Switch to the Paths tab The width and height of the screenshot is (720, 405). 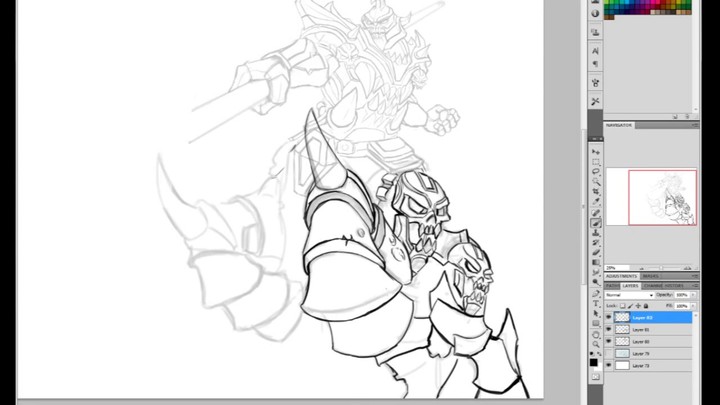click(613, 286)
